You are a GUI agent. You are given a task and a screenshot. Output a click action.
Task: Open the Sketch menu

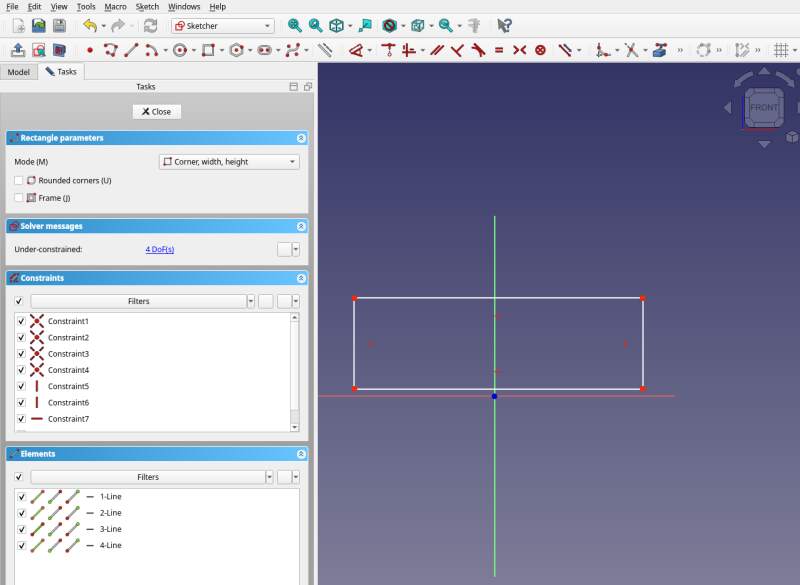(x=147, y=6)
